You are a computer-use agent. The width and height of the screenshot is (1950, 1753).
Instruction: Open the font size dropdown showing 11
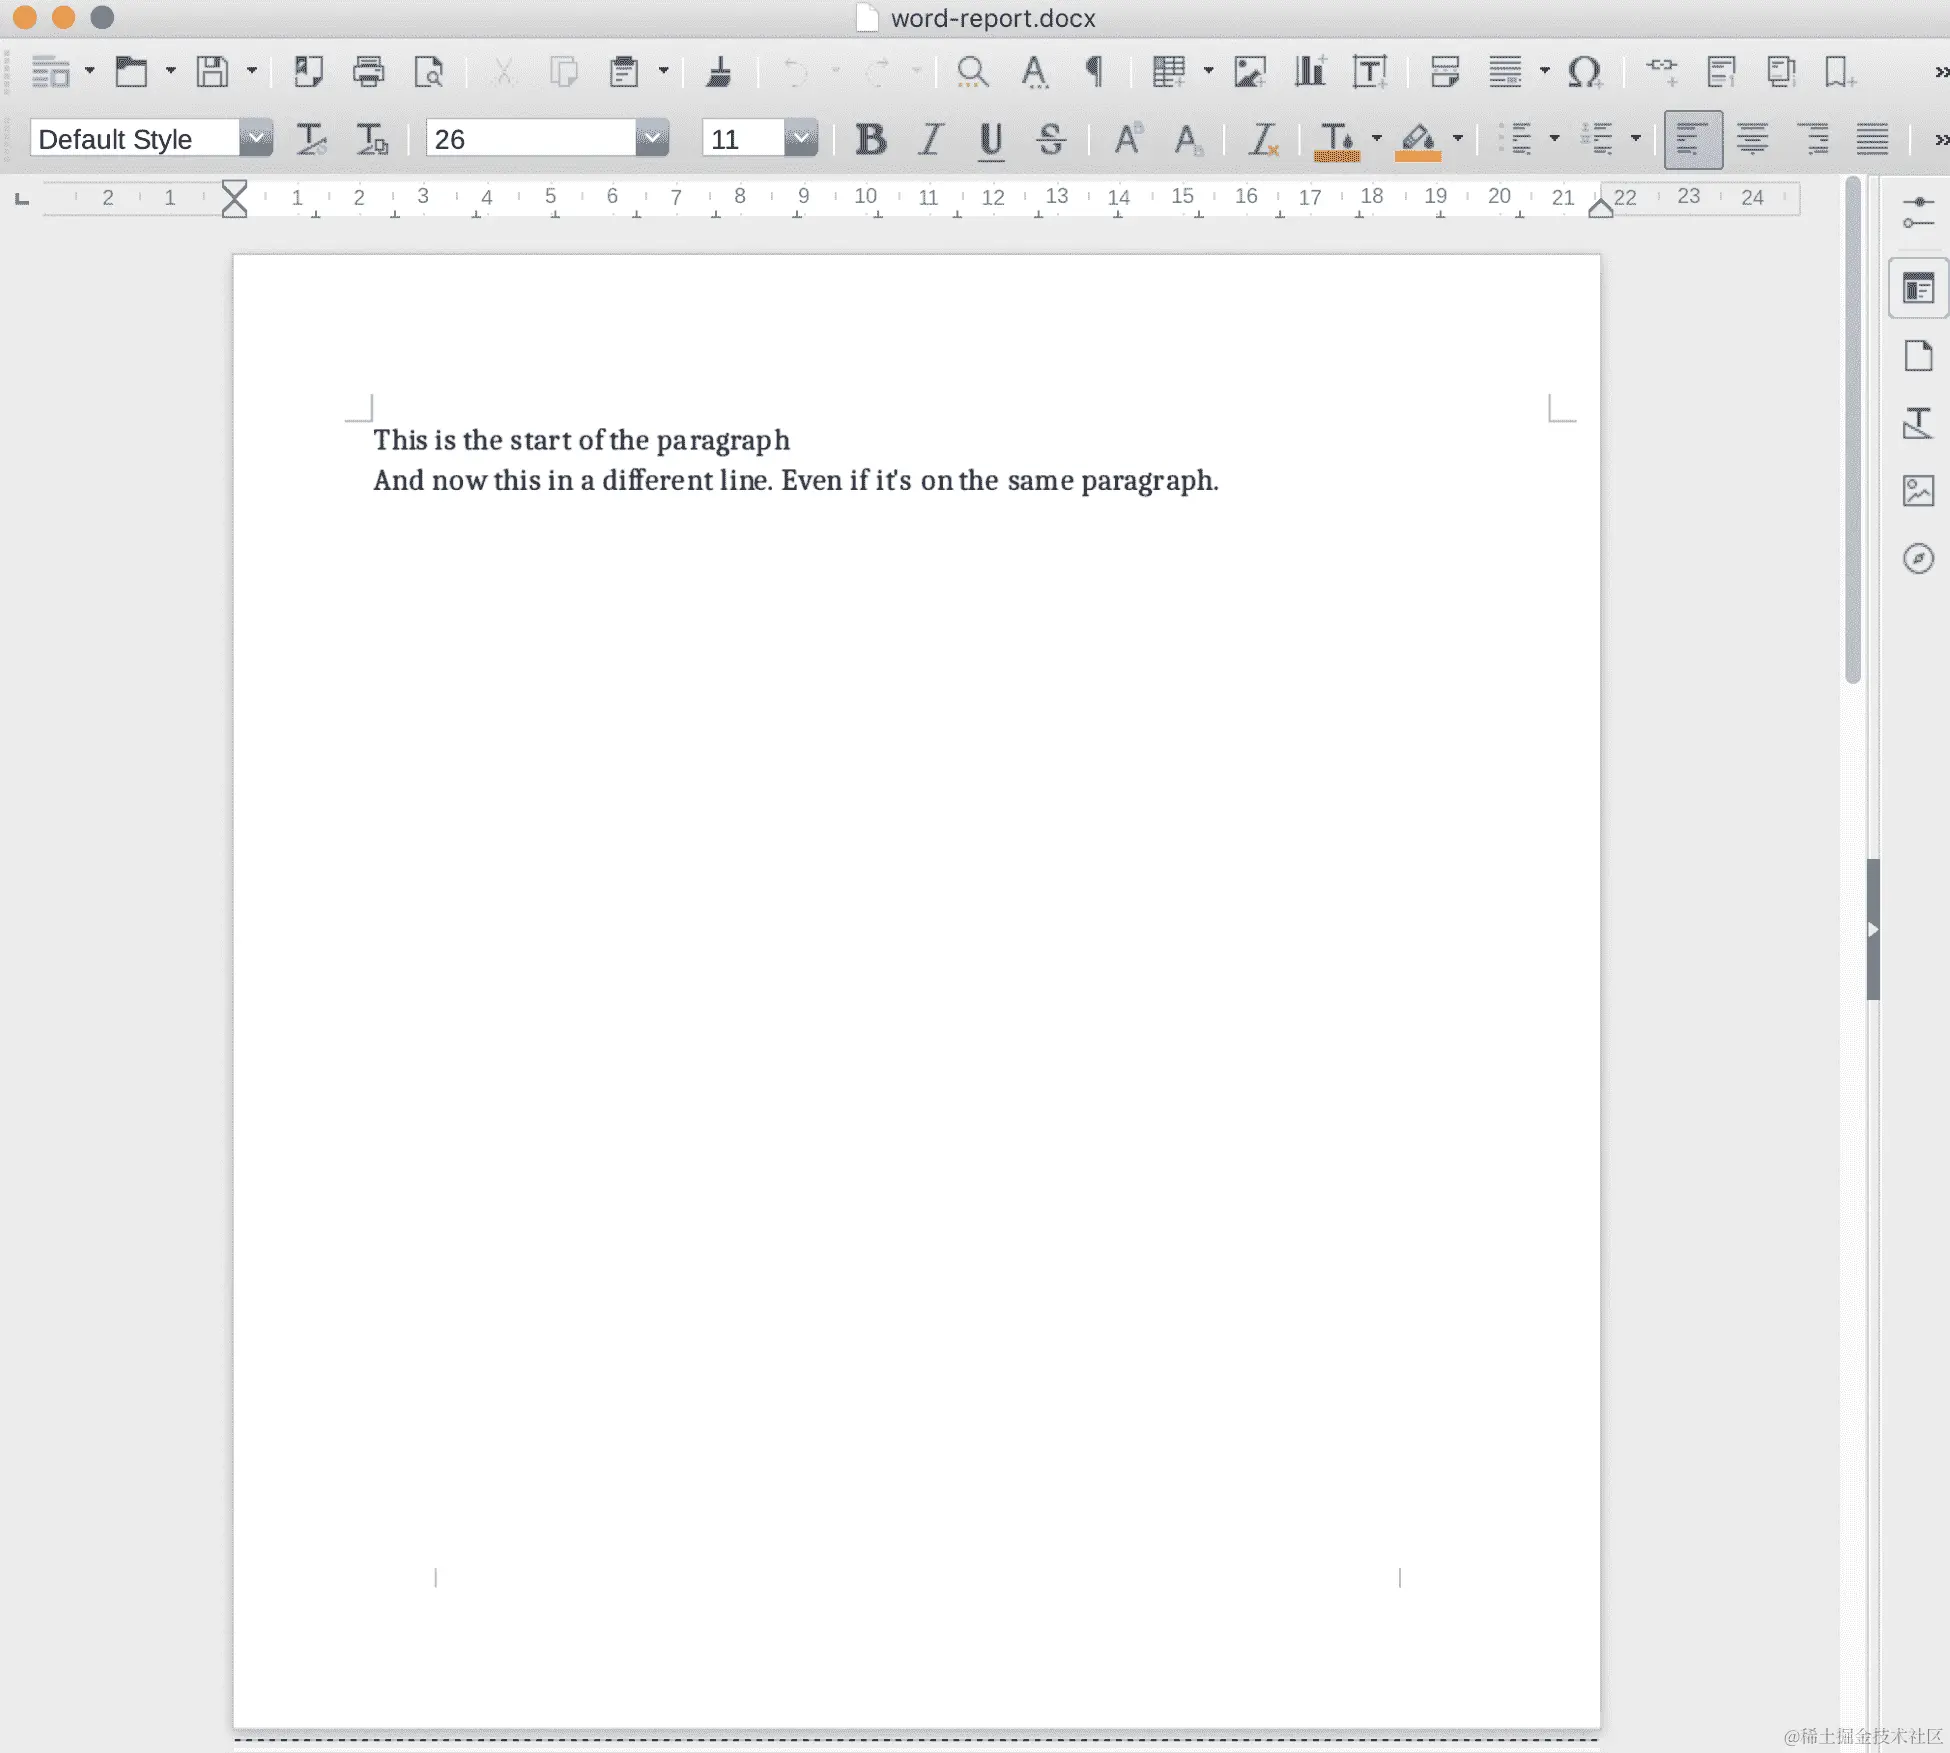(x=801, y=138)
